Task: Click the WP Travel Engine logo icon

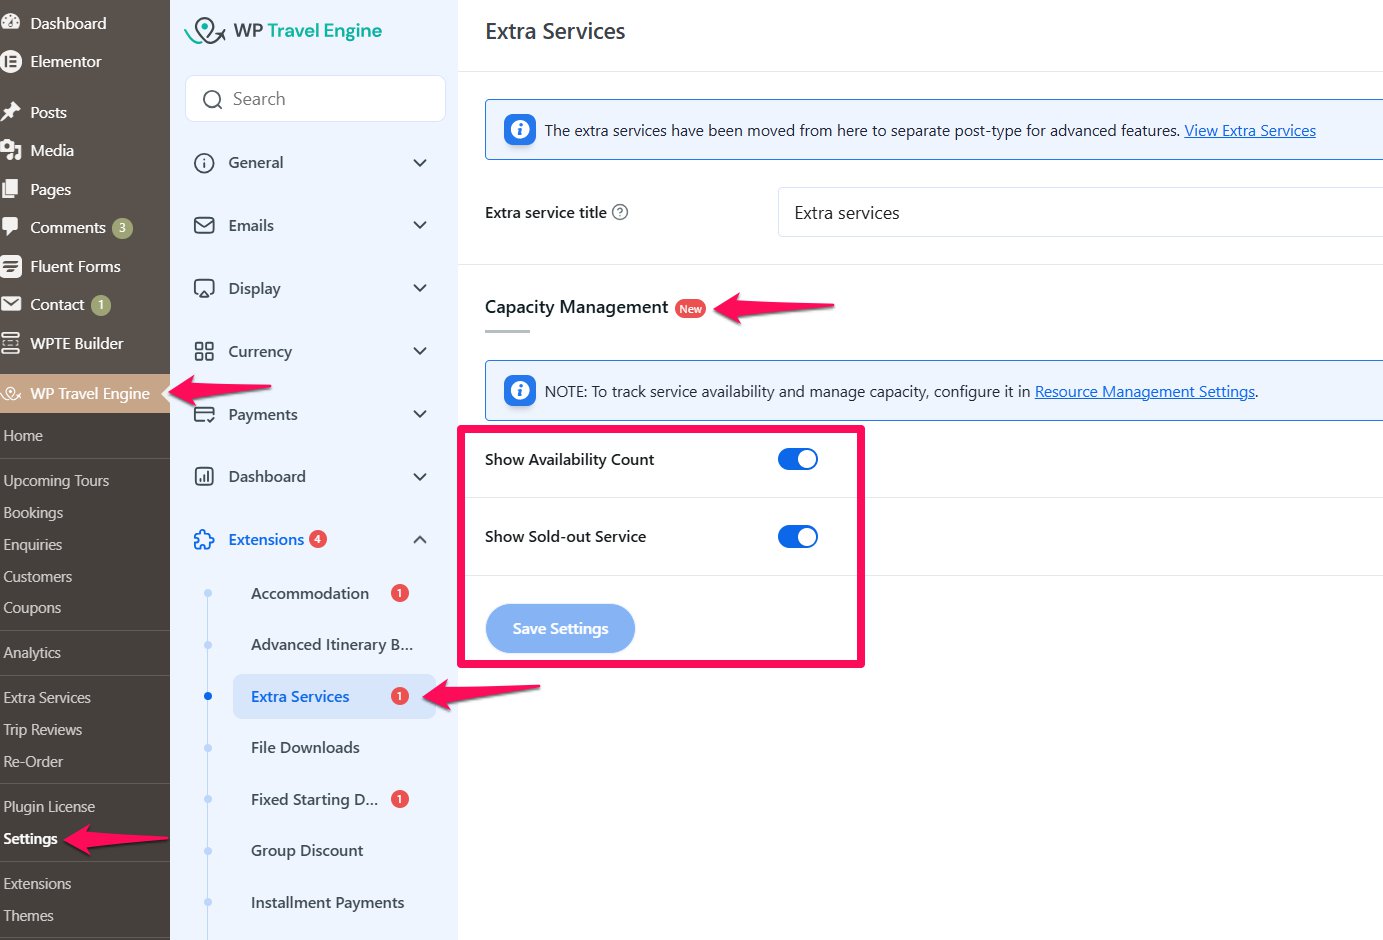Action: click(205, 31)
